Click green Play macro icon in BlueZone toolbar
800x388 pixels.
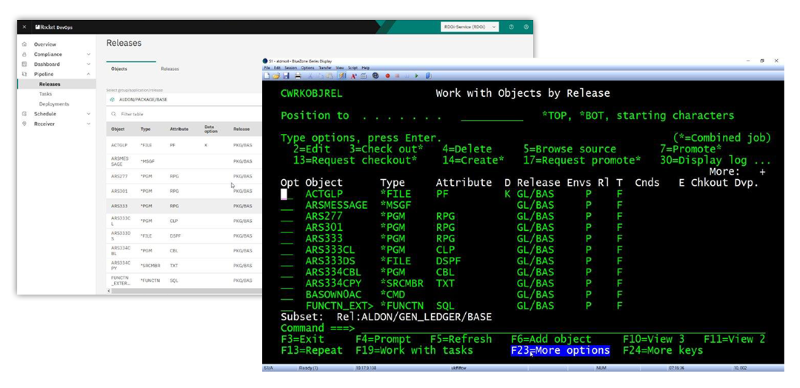(x=416, y=76)
